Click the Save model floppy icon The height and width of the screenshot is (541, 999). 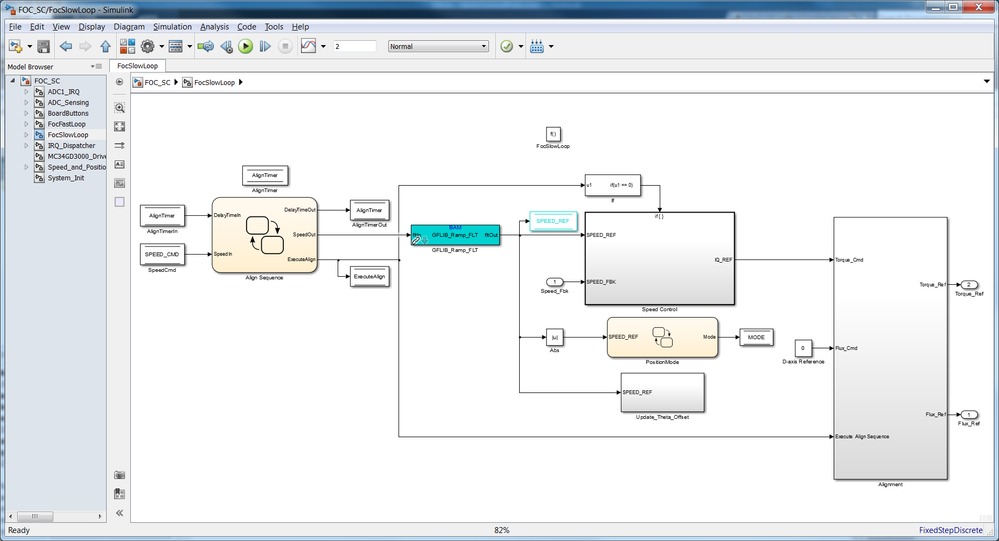(43, 47)
